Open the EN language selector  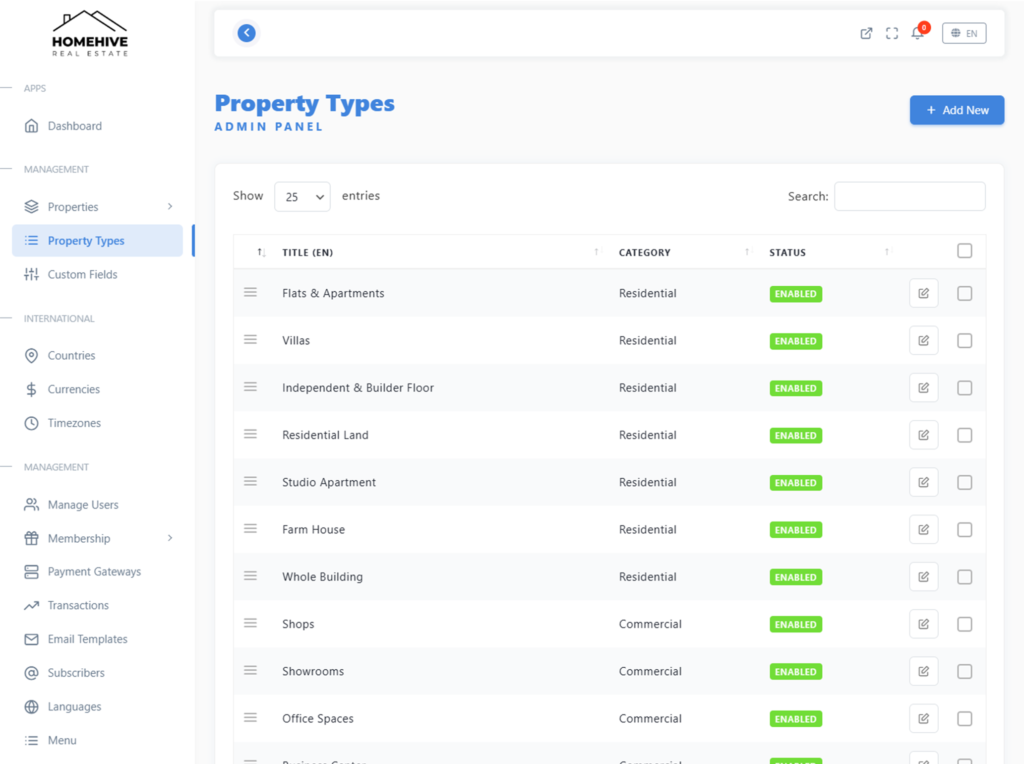pos(964,33)
